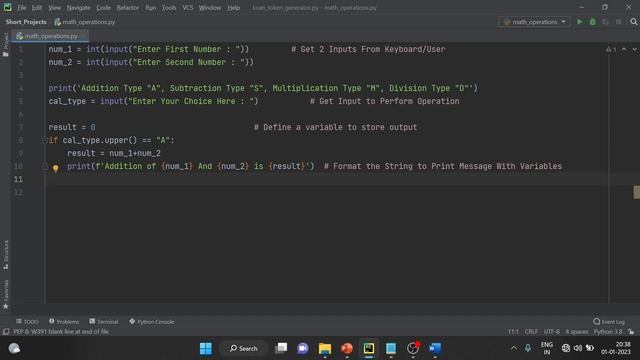640x360 pixels.
Task: Toggle the fold end marker on line 10
Action: pos(44,166)
